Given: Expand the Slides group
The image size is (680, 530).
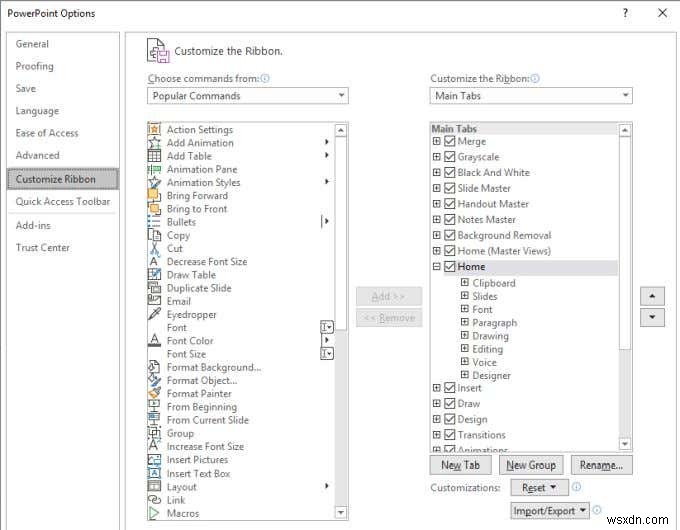Looking at the screenshot, I should (x=464, y=296).
